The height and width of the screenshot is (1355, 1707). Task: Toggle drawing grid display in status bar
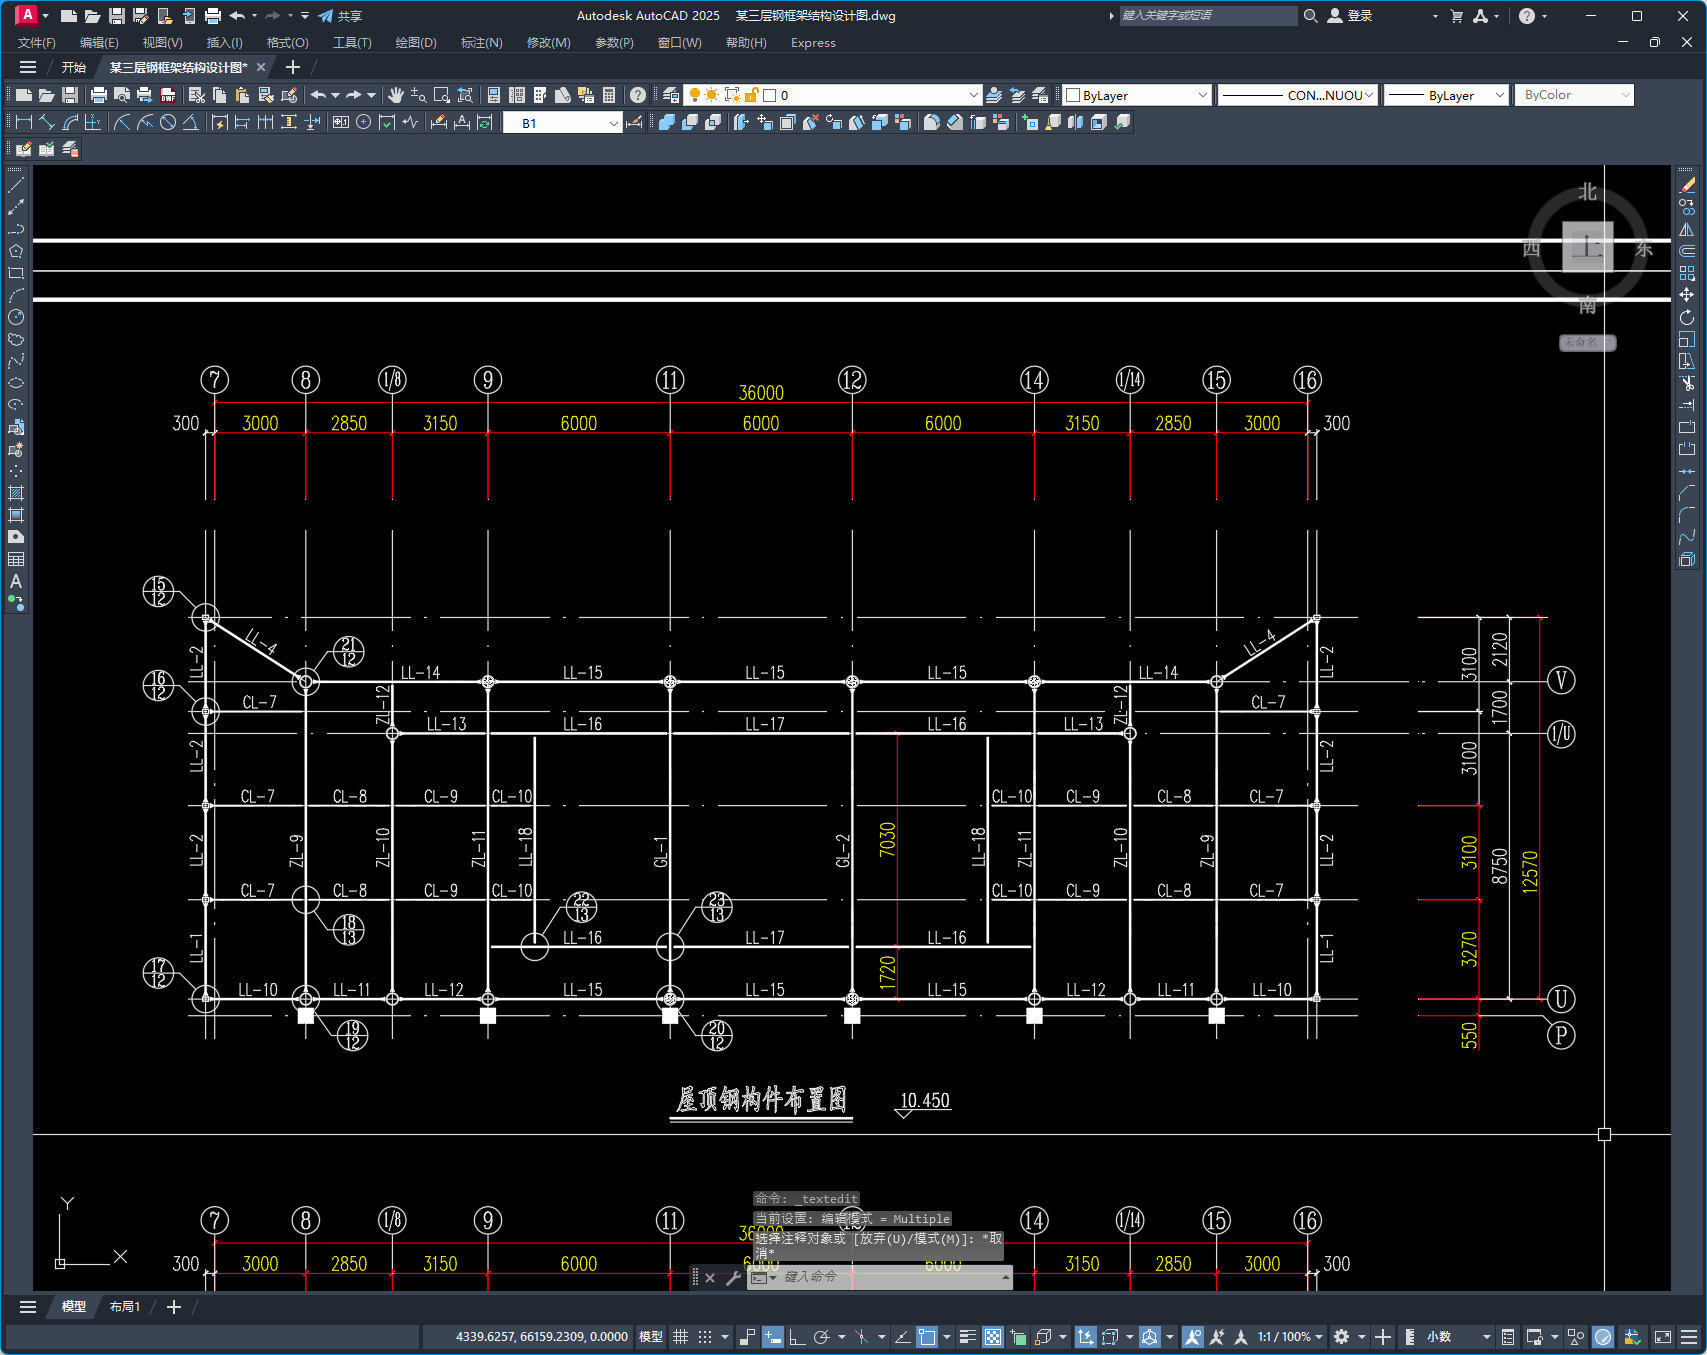coord(681,1337)
